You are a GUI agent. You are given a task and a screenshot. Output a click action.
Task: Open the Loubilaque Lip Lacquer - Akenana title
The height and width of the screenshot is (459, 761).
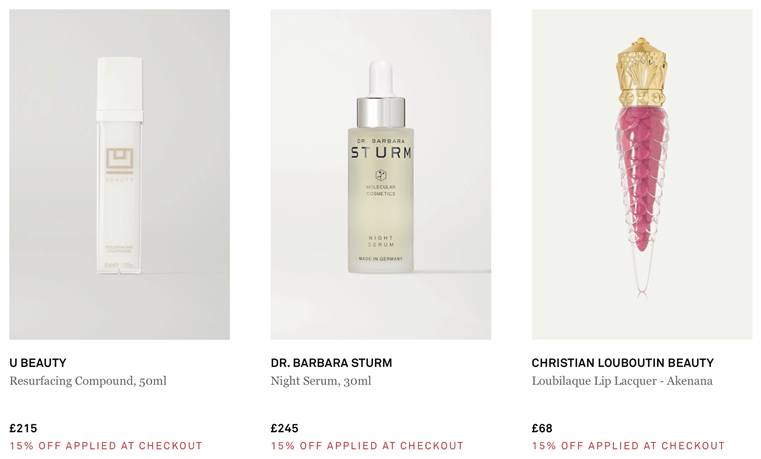(622, 381)
